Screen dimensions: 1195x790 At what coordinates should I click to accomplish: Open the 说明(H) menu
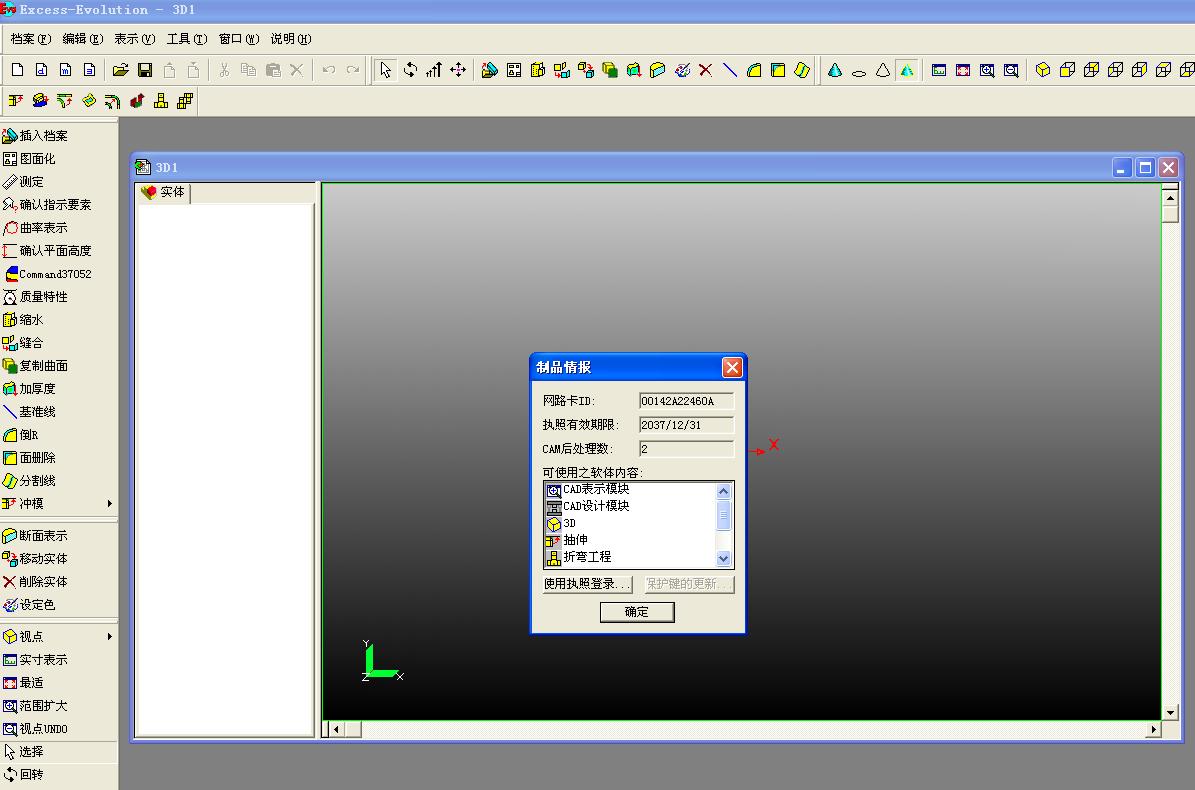point(290,39)
